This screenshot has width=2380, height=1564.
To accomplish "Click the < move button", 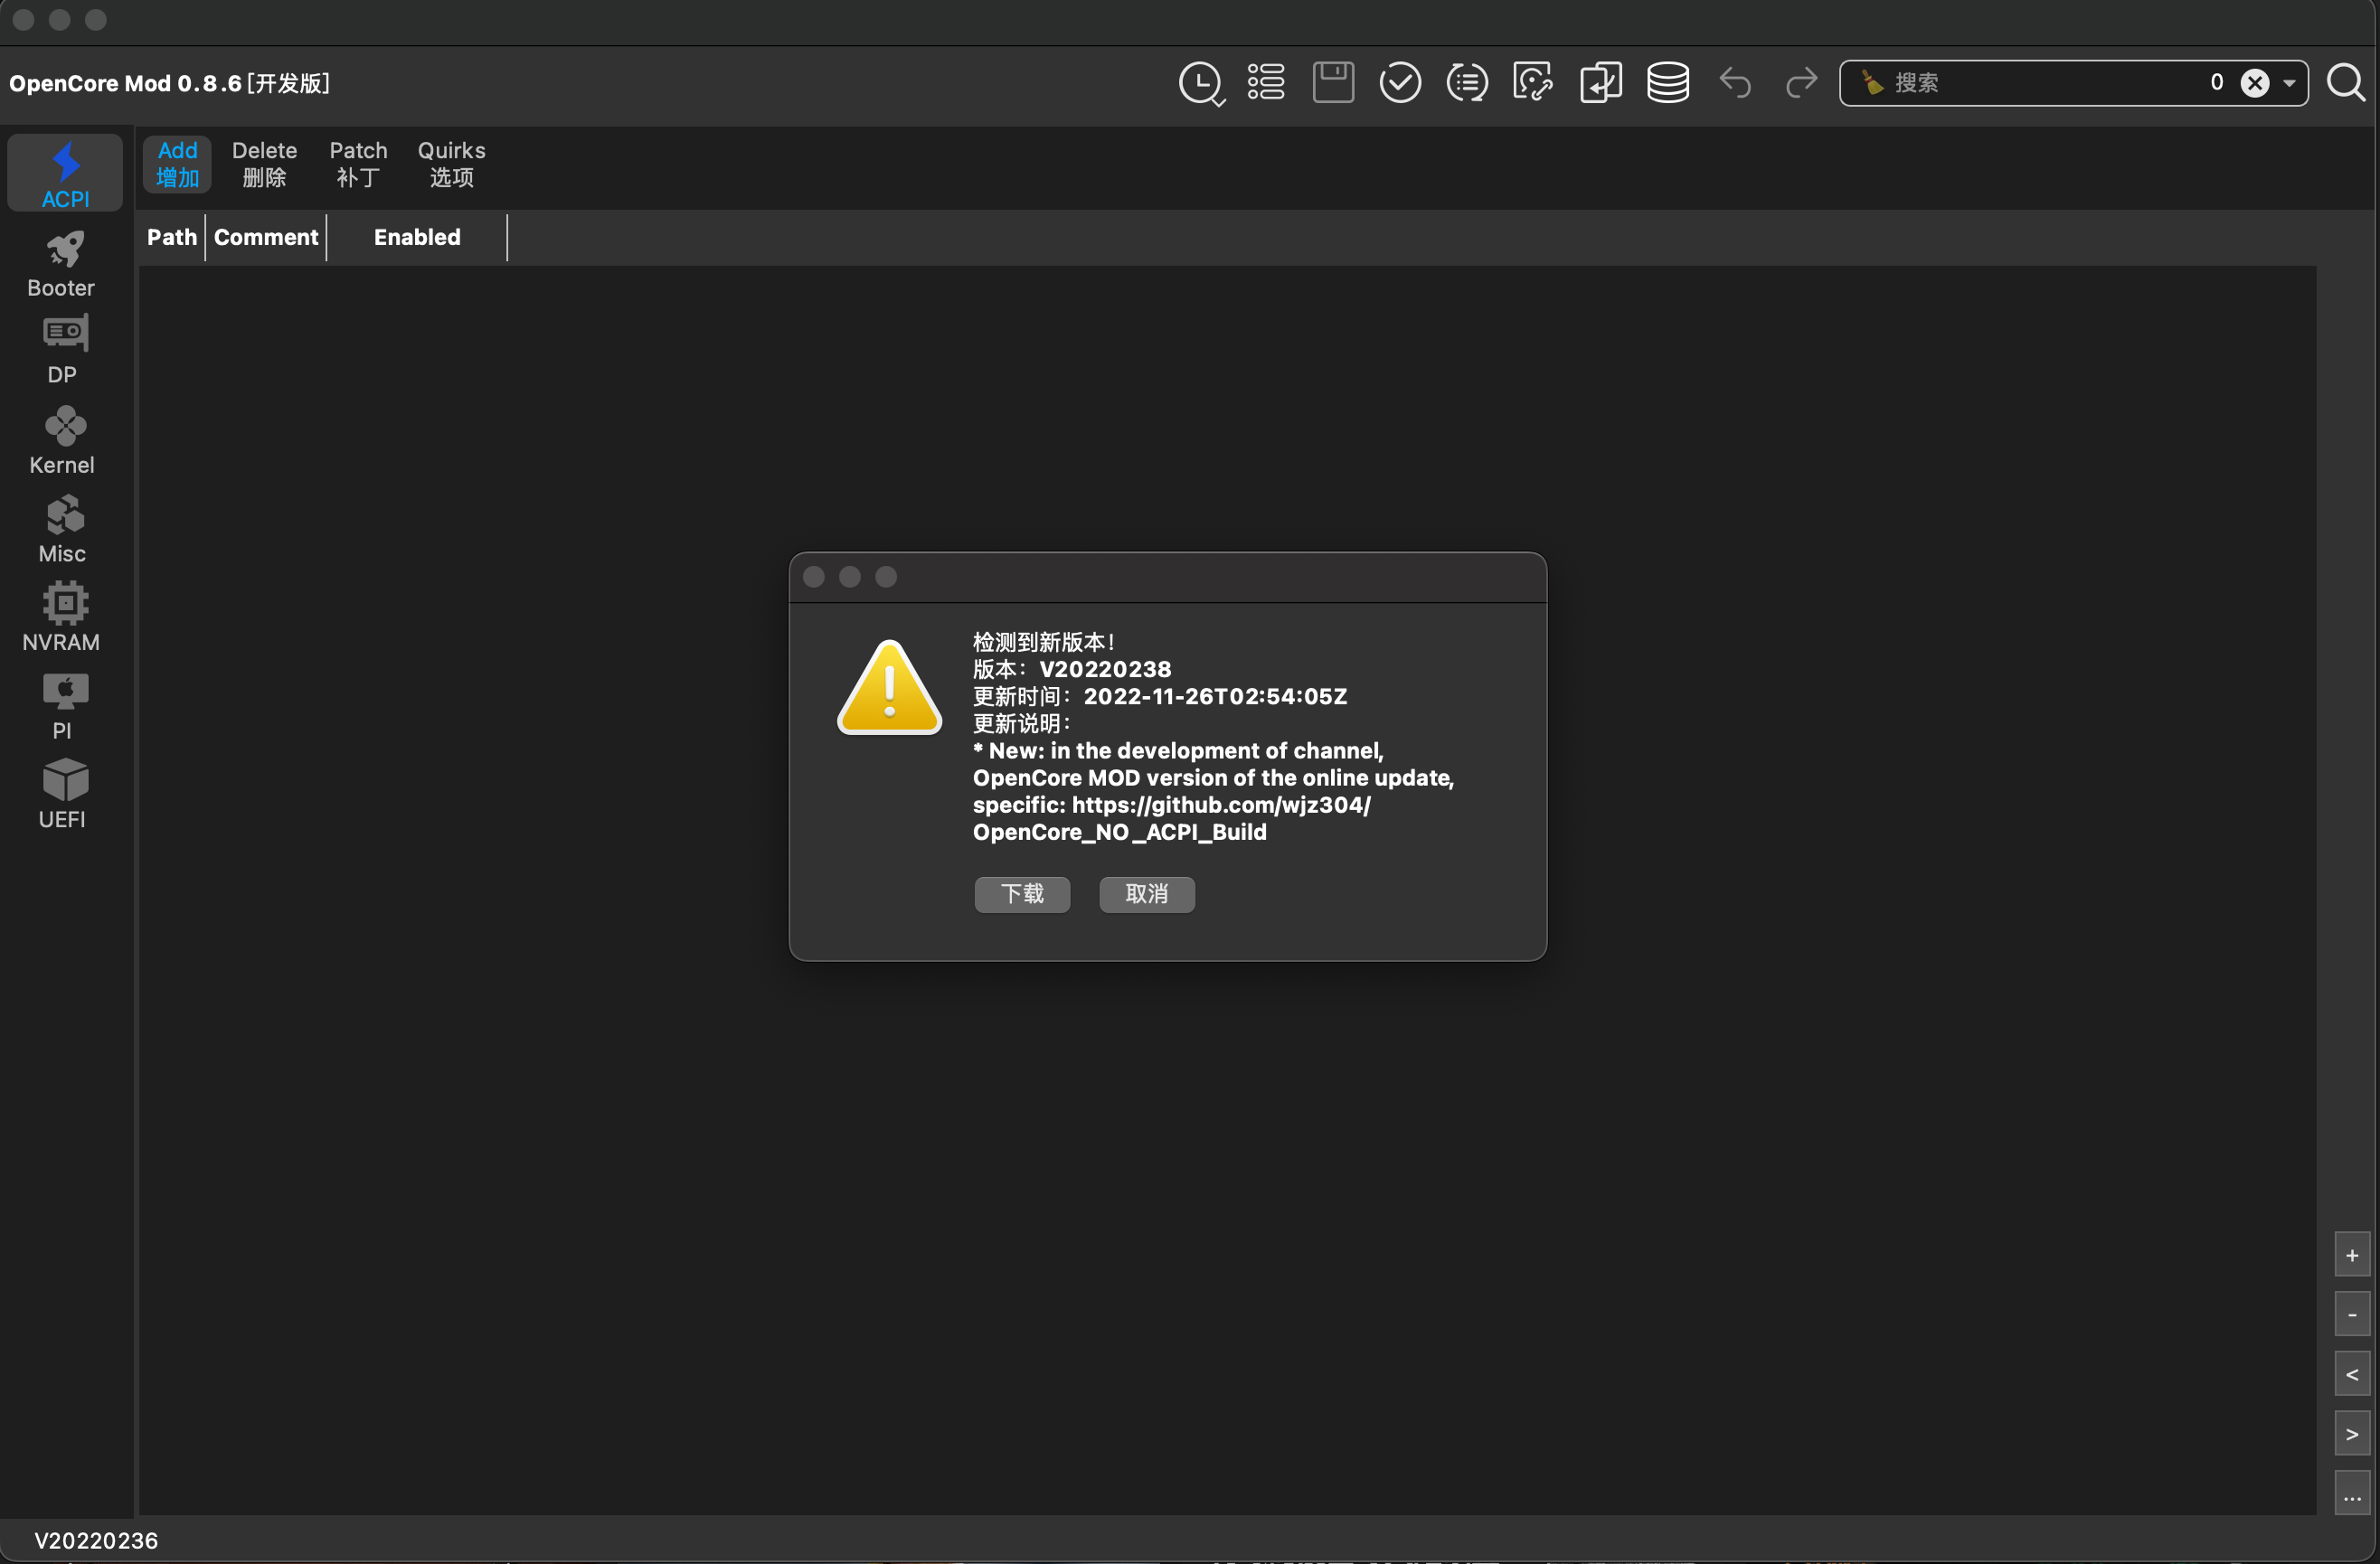I will click(x=2352, y=1374).
